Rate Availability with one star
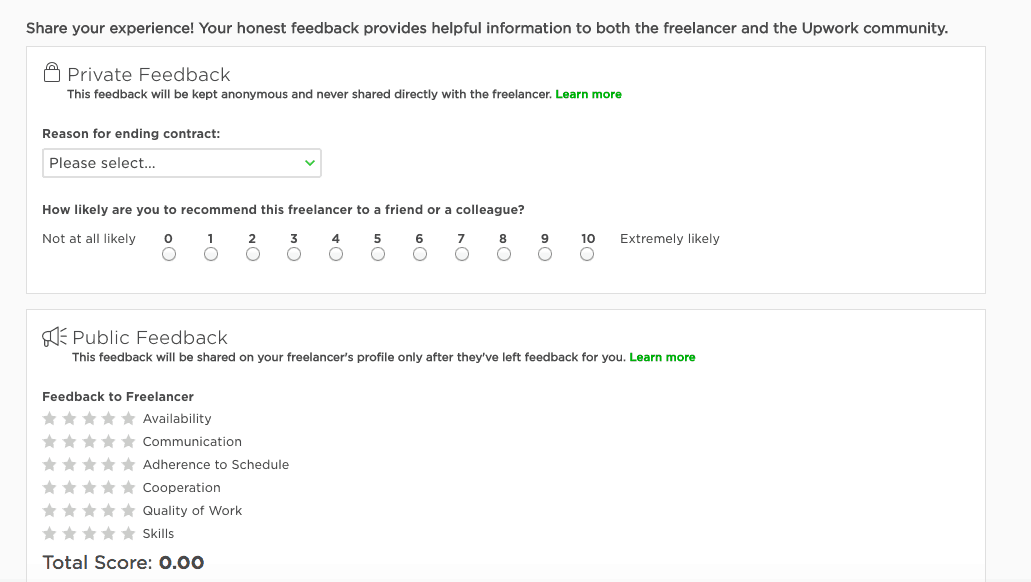This screenshot has height=582, width=1031. (49, 418)
